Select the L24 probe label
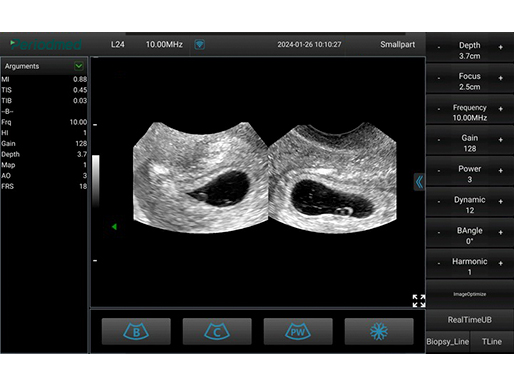 118,44
